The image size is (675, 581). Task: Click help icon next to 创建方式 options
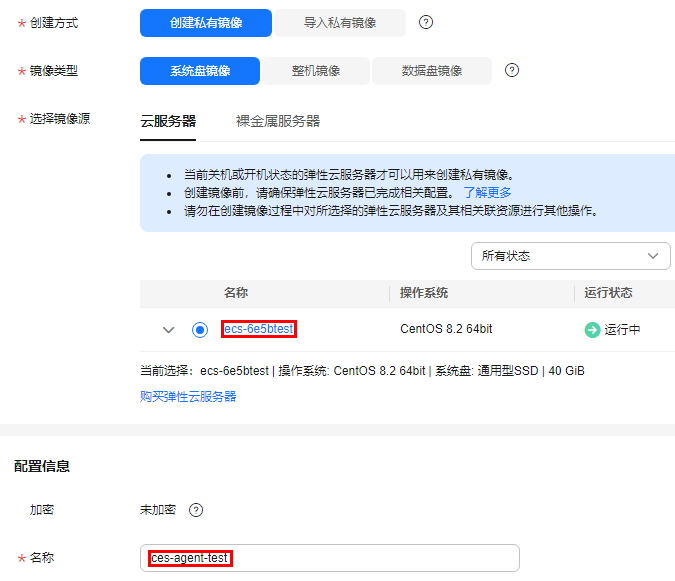(426, 23)
